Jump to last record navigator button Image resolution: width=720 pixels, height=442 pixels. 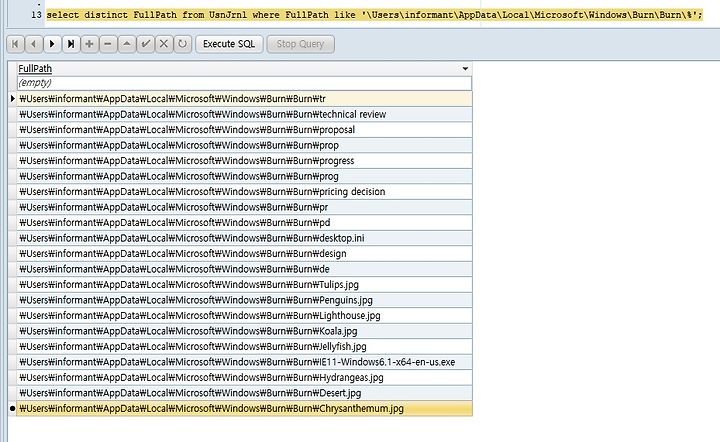(71, 44)
